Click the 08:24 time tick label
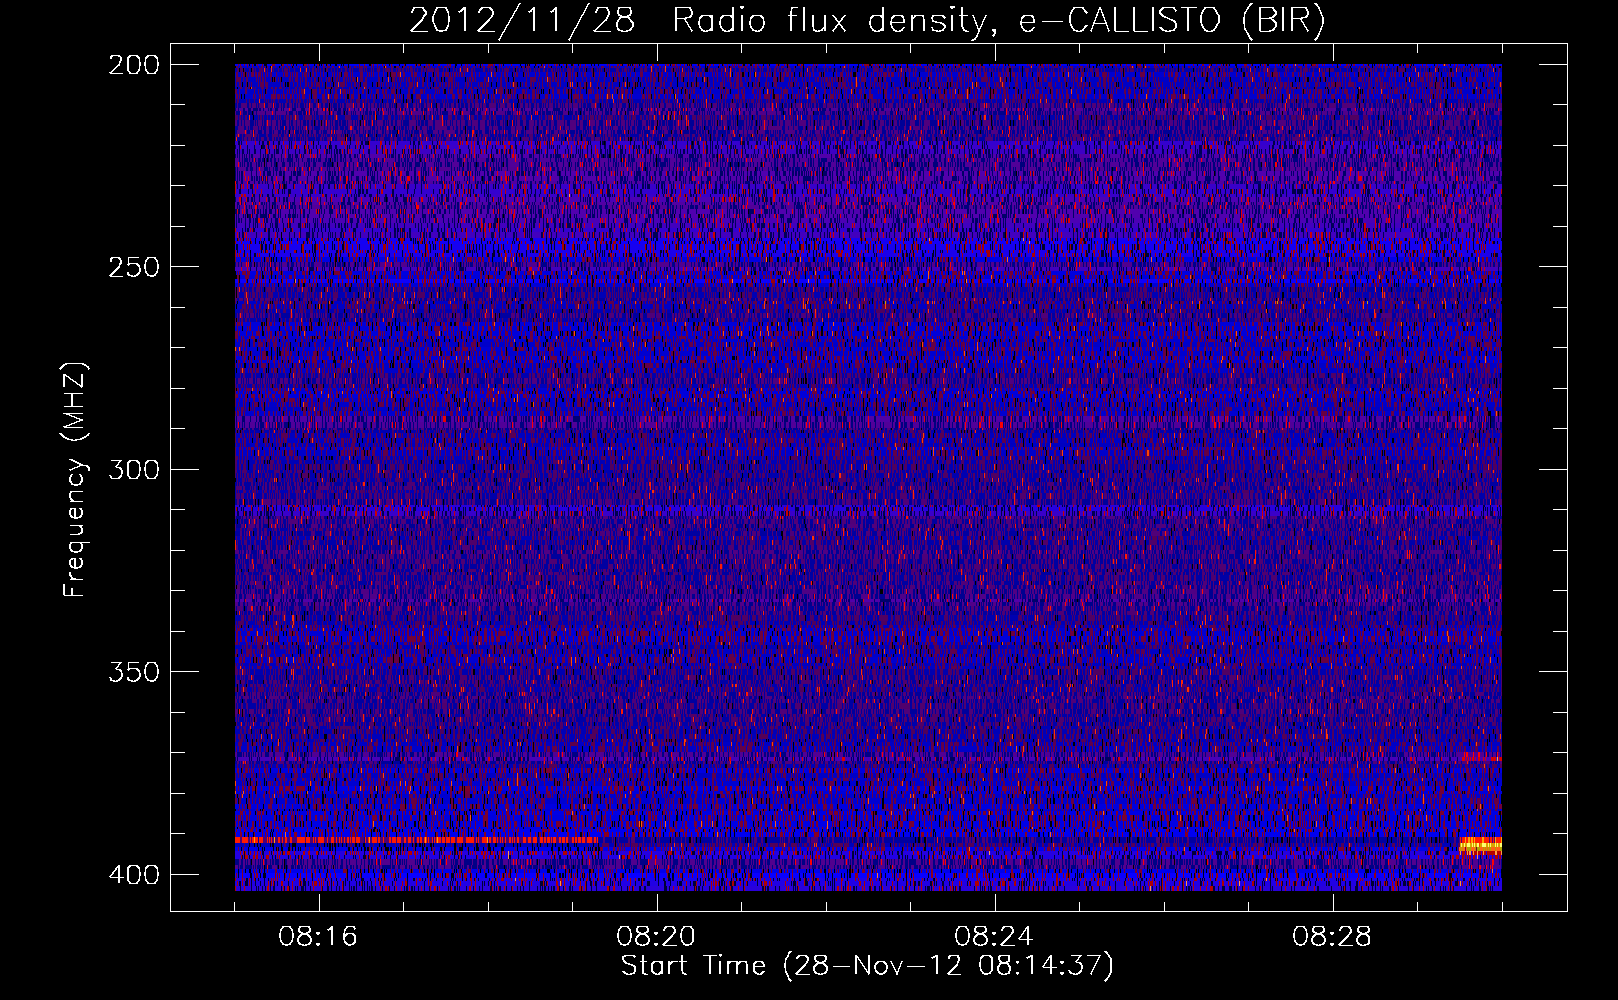The height and width of the screenshot is (1000, 1618). (995, 937)
